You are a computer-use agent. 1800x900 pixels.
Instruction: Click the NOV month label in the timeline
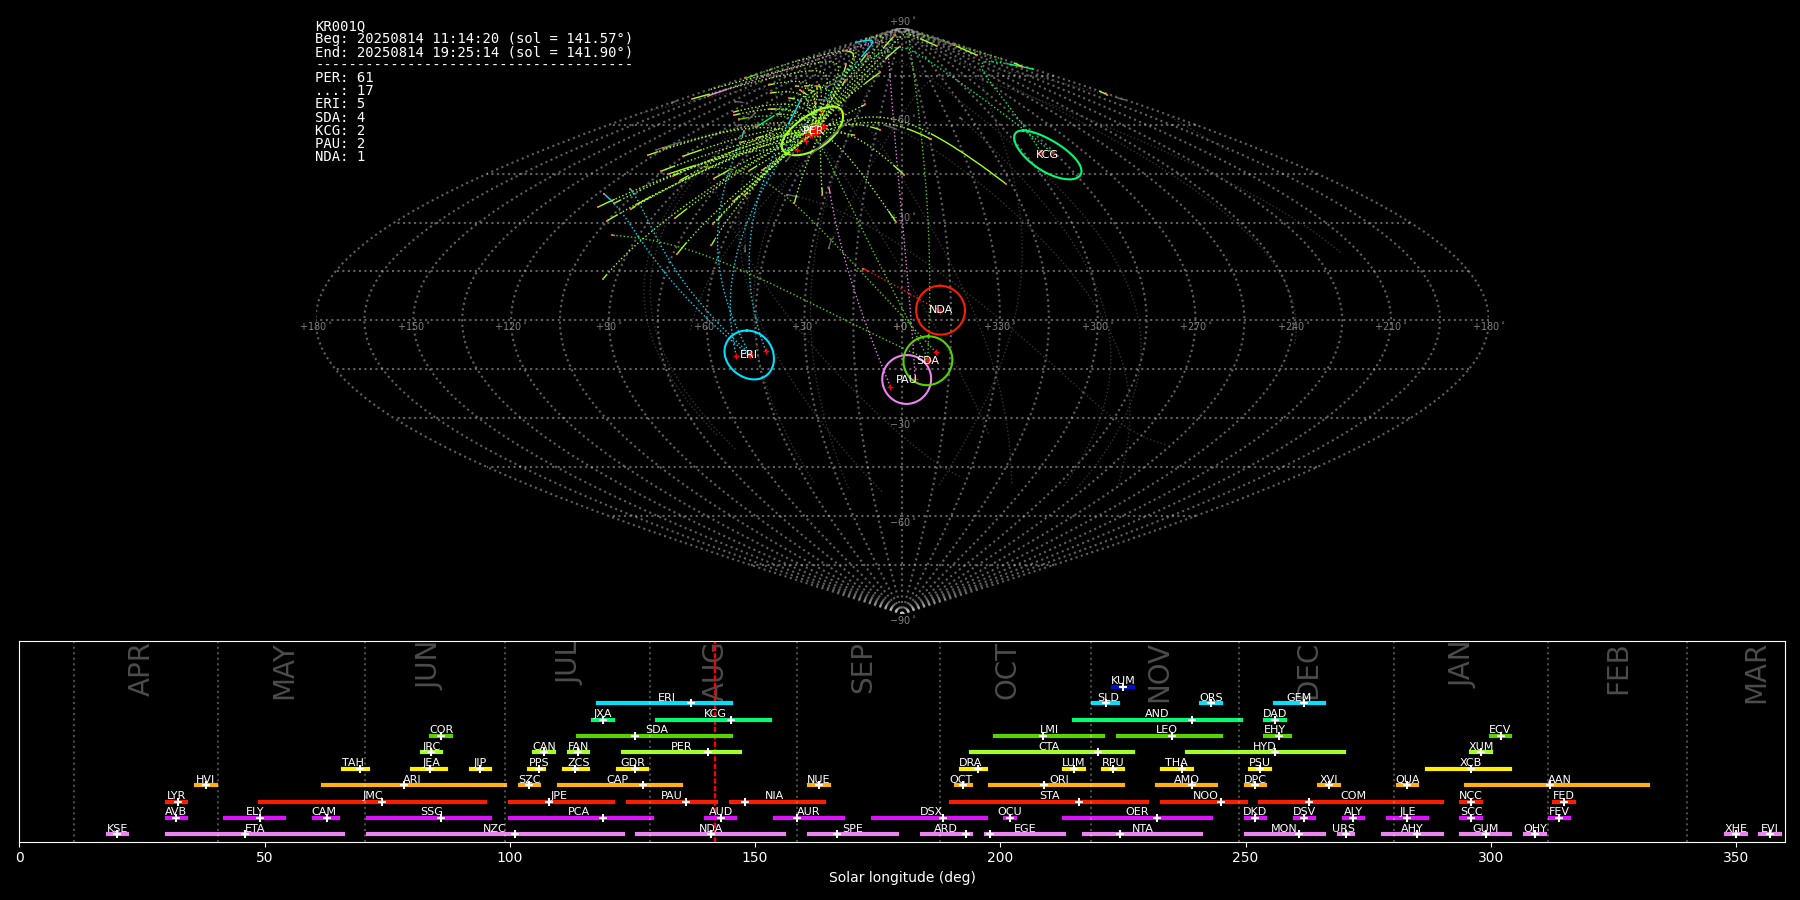click(1159, 674)
